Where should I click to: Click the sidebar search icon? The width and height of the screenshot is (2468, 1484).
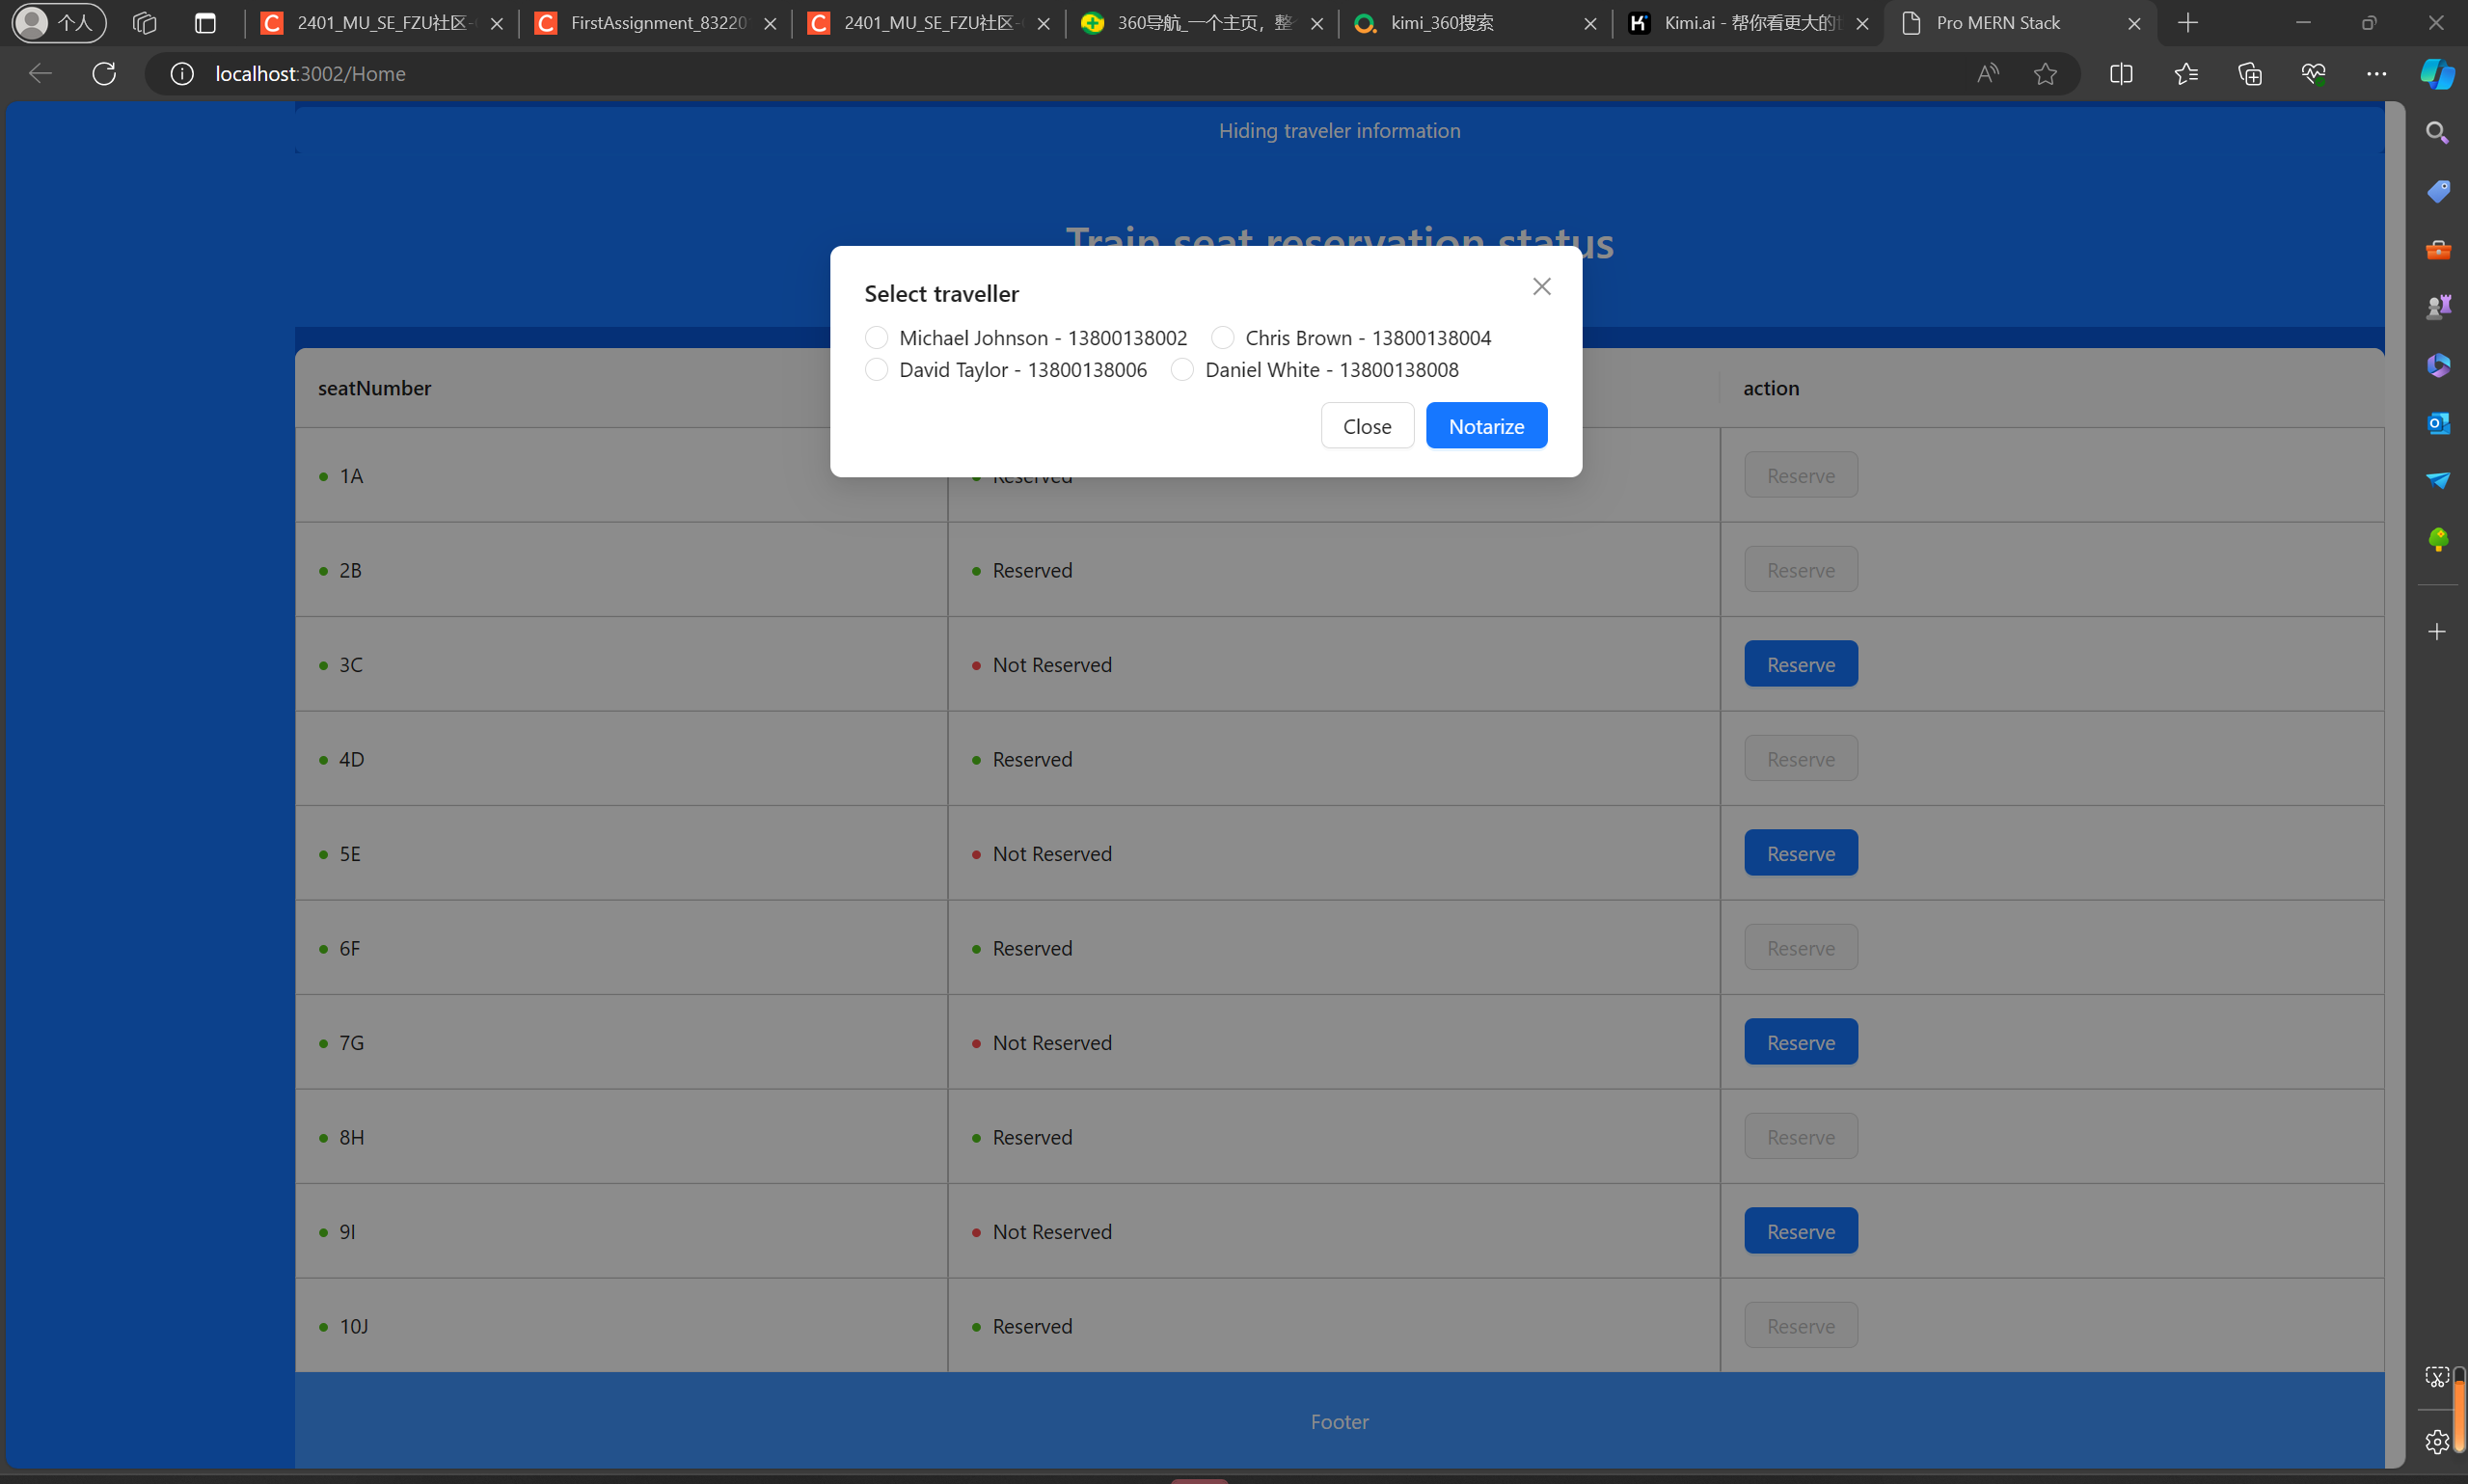point(2437,133)
